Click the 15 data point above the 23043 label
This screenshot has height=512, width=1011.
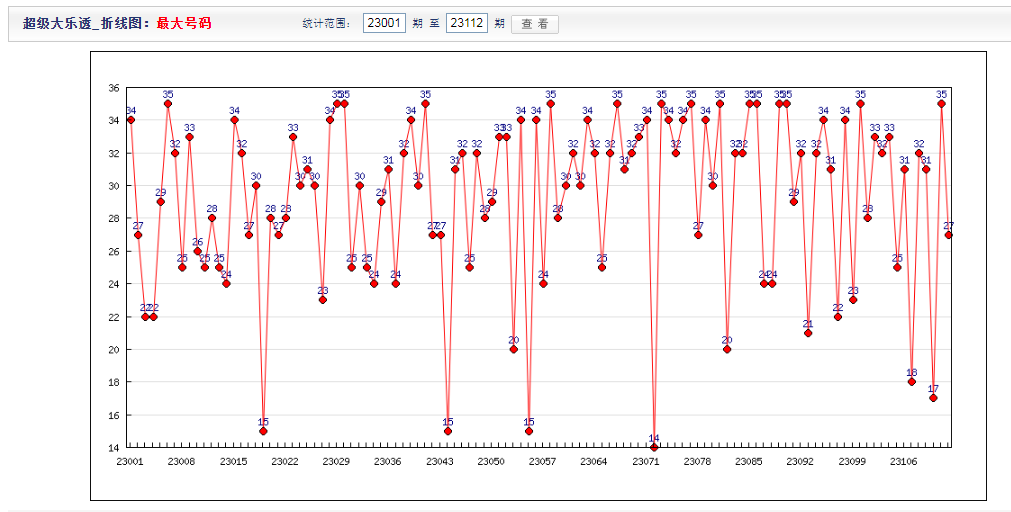click(x=448, y=431)
